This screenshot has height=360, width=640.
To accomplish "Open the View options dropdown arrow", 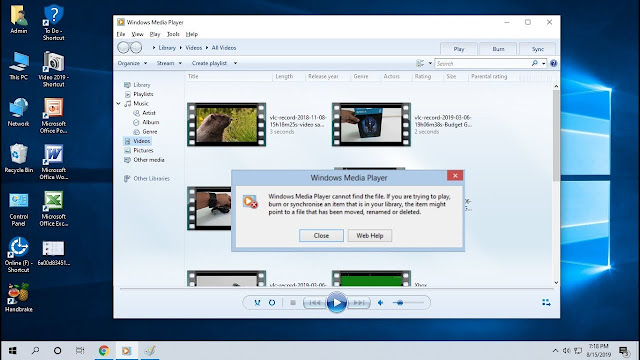I will 430,63.
